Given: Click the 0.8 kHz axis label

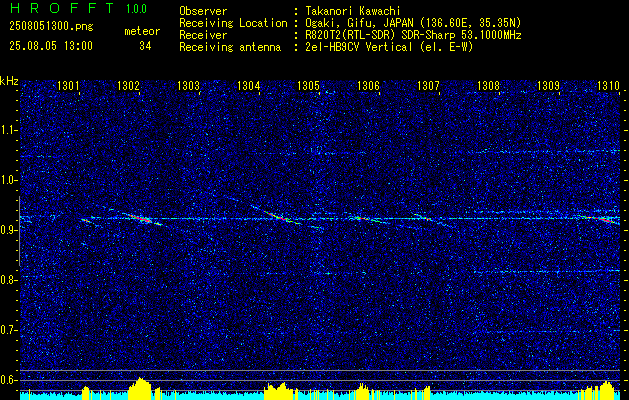Looking at the screenshot, I should coord(9,280).
